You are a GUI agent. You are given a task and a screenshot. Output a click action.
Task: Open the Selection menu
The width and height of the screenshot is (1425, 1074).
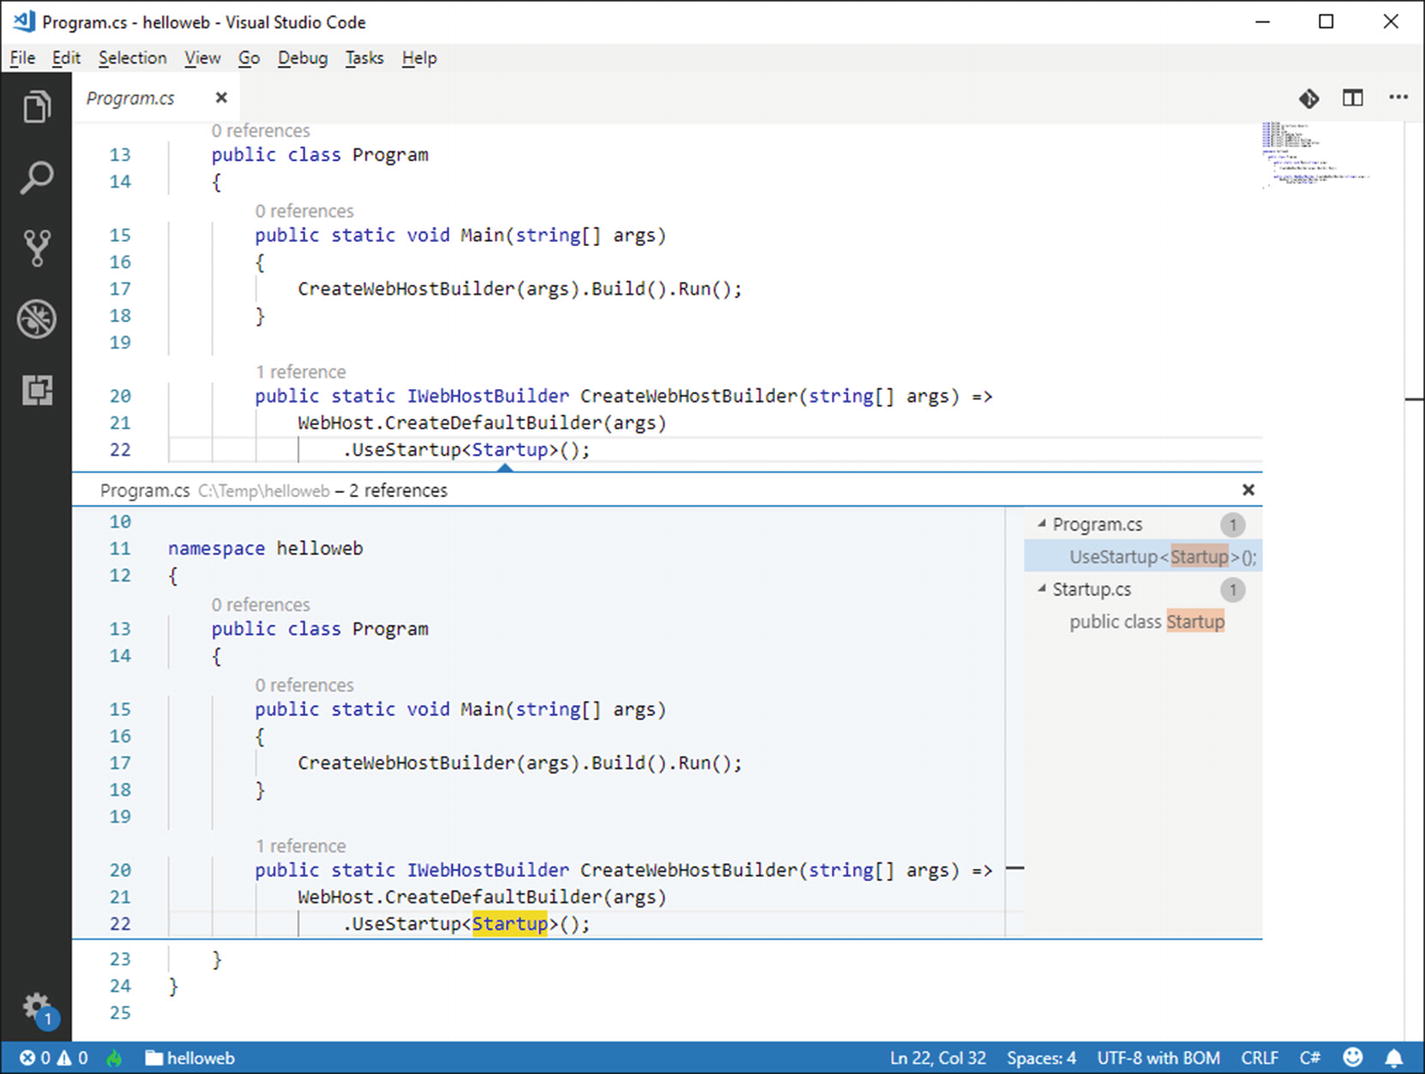pos(132,58)
